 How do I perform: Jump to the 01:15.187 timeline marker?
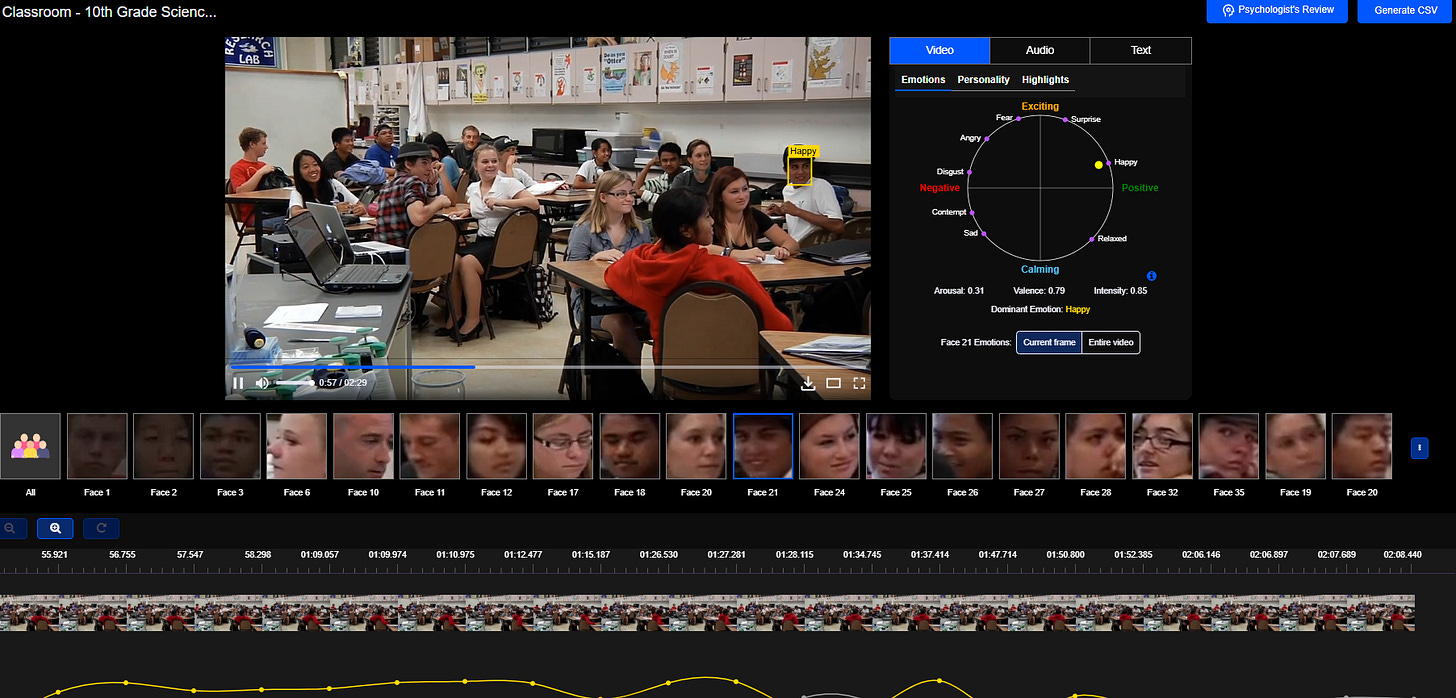pos(591,554)
